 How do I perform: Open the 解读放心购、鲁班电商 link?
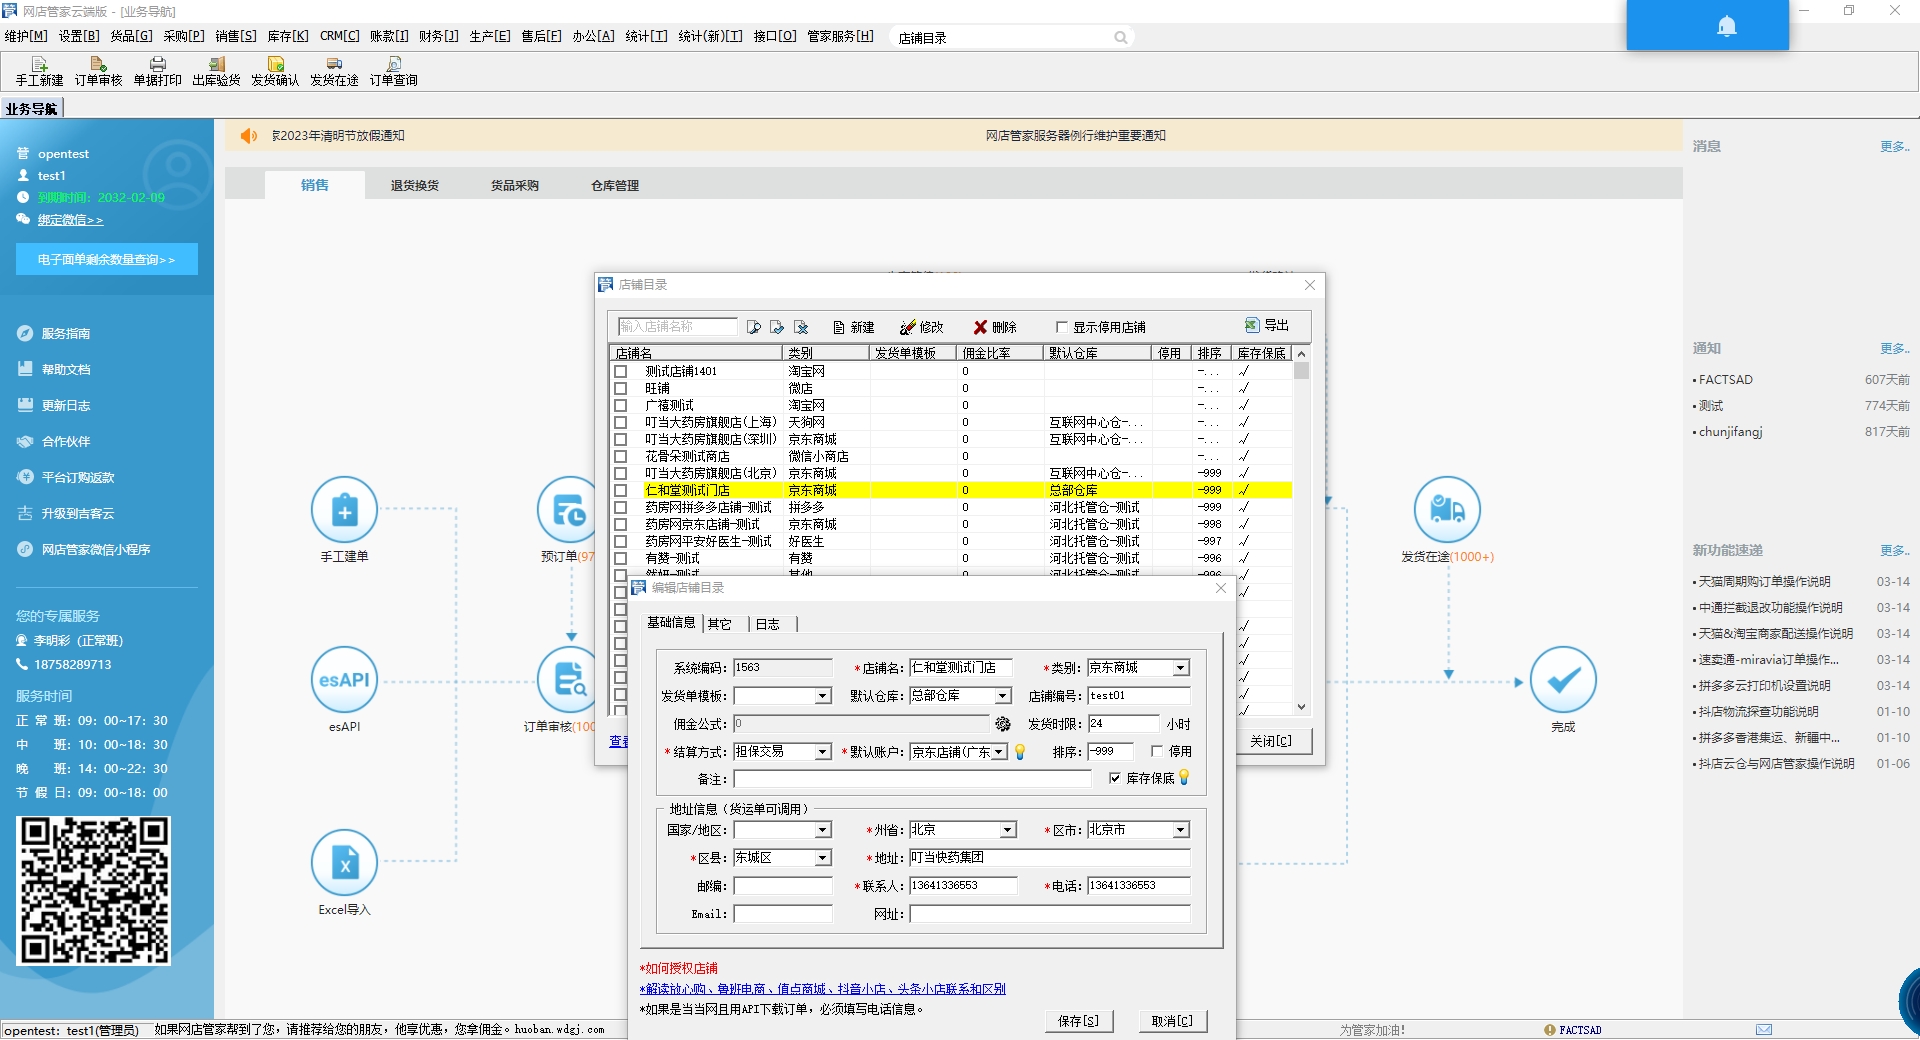(x=822, y=989)
